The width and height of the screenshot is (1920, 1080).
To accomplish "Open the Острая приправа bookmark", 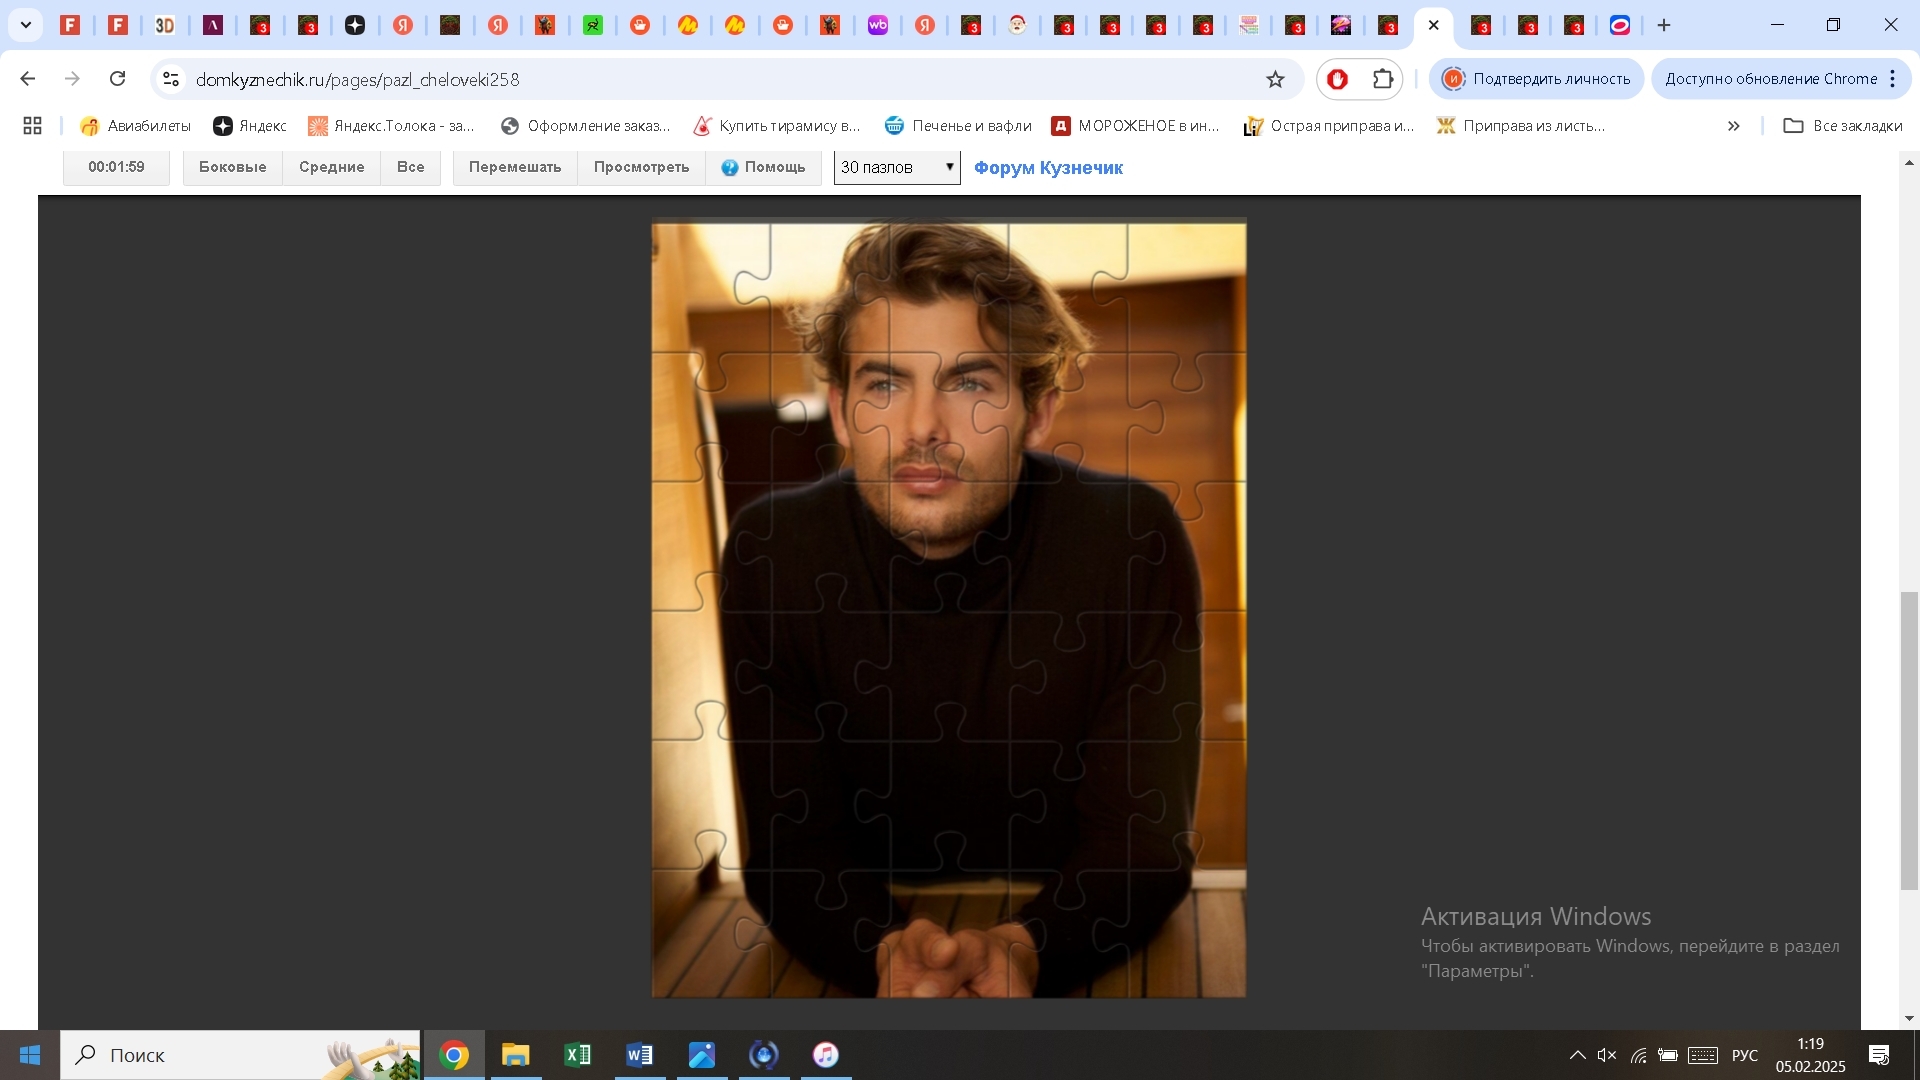I will (x=1329, y=125).
